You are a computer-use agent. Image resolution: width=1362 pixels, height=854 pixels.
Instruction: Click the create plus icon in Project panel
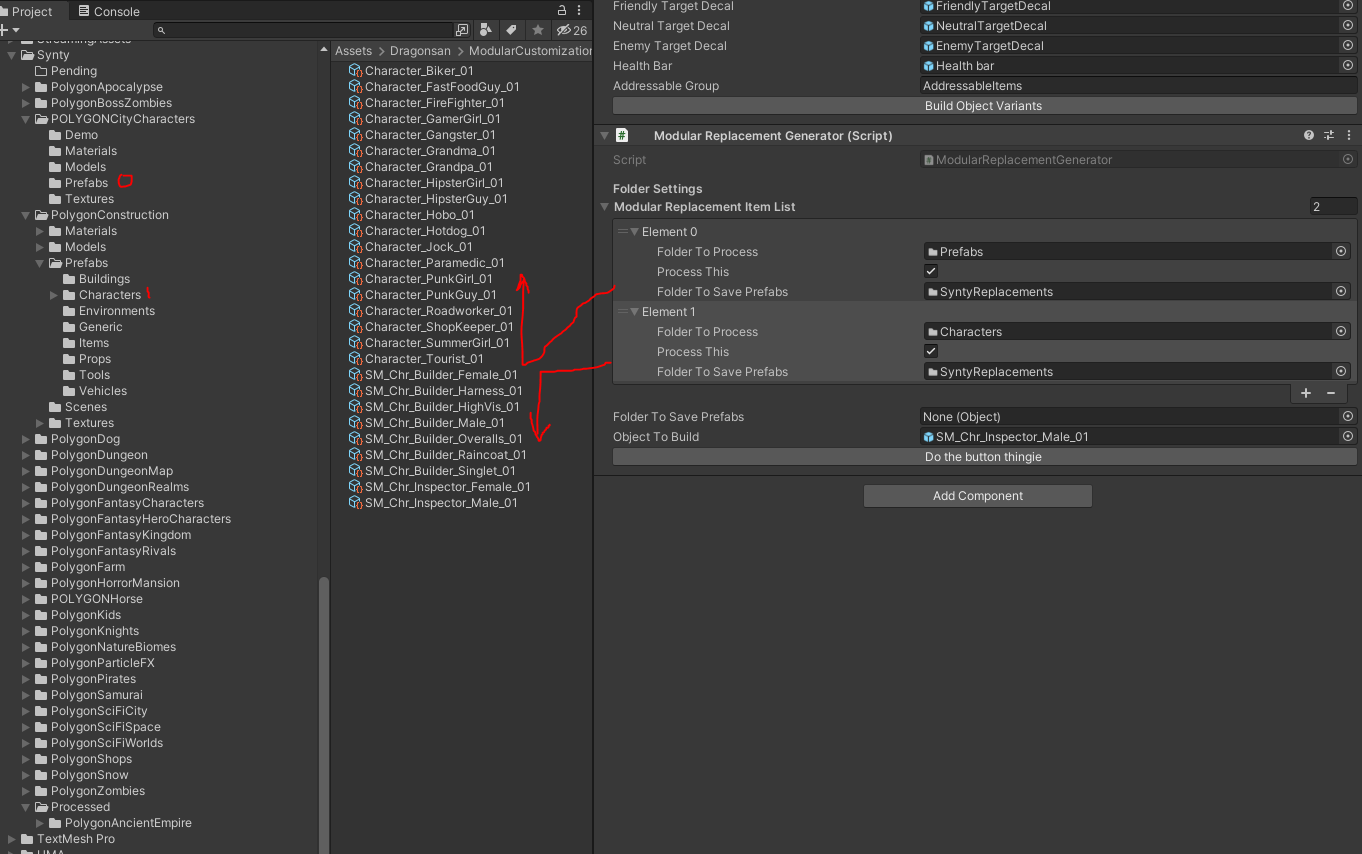pos(6,30)
